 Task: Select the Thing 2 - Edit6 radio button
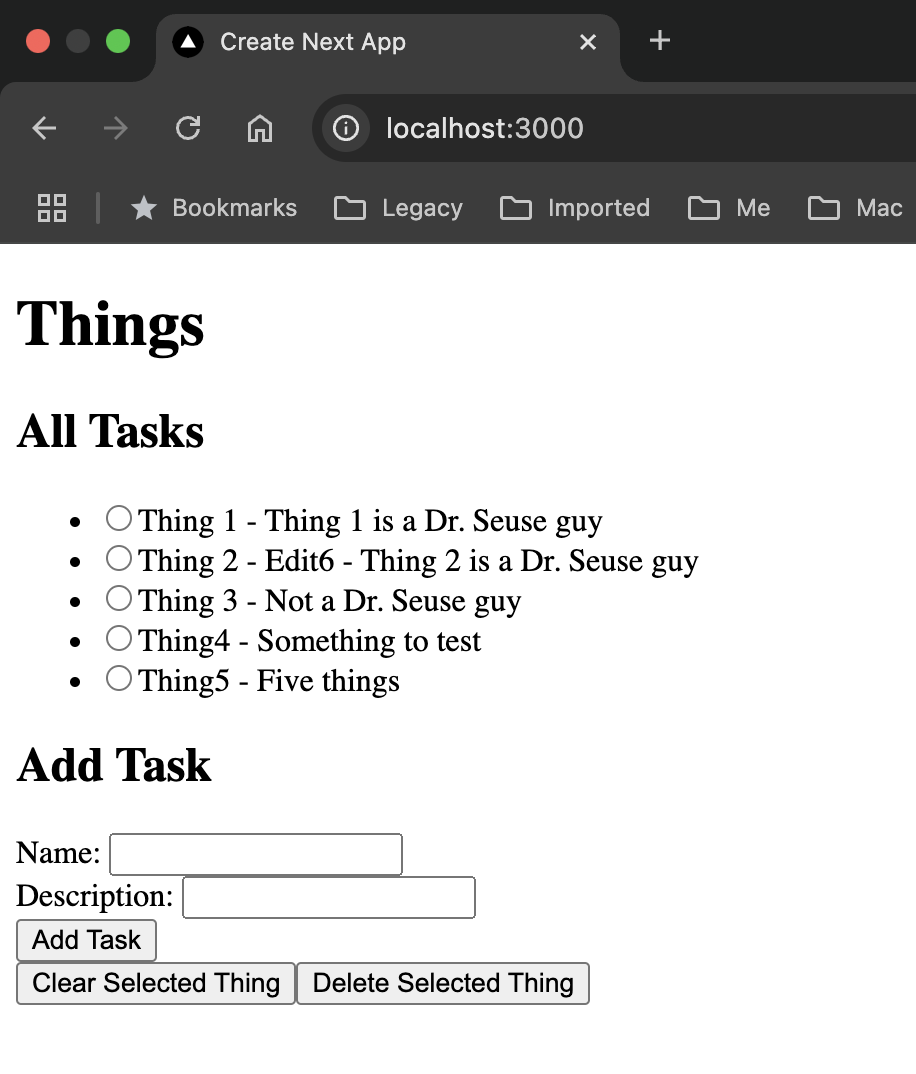(119, 558)
